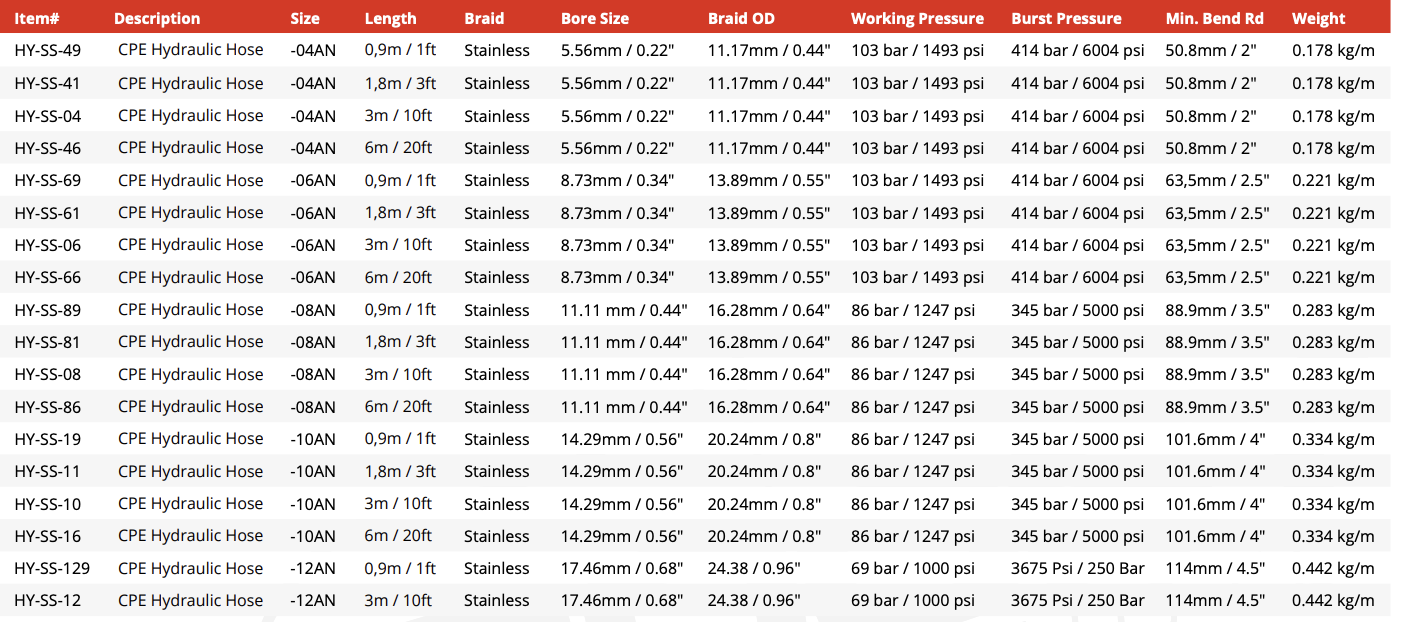Click the Size column header
Screen dimensions: 1402x622
pyautogui.click(x=305, y=18)
